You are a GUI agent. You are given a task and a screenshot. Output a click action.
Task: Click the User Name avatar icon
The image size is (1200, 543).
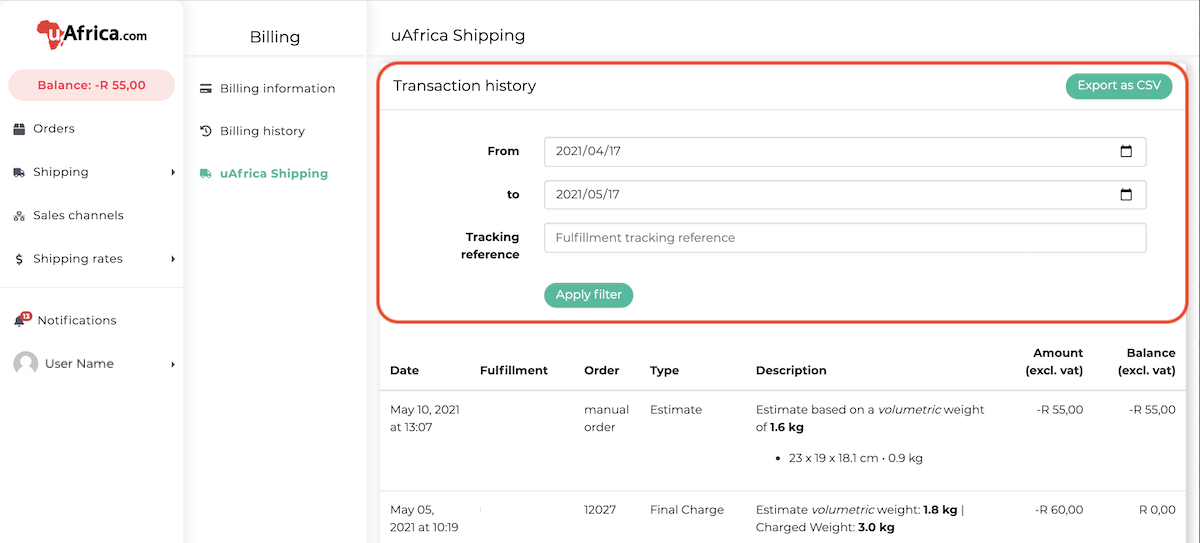pos(26,364)
